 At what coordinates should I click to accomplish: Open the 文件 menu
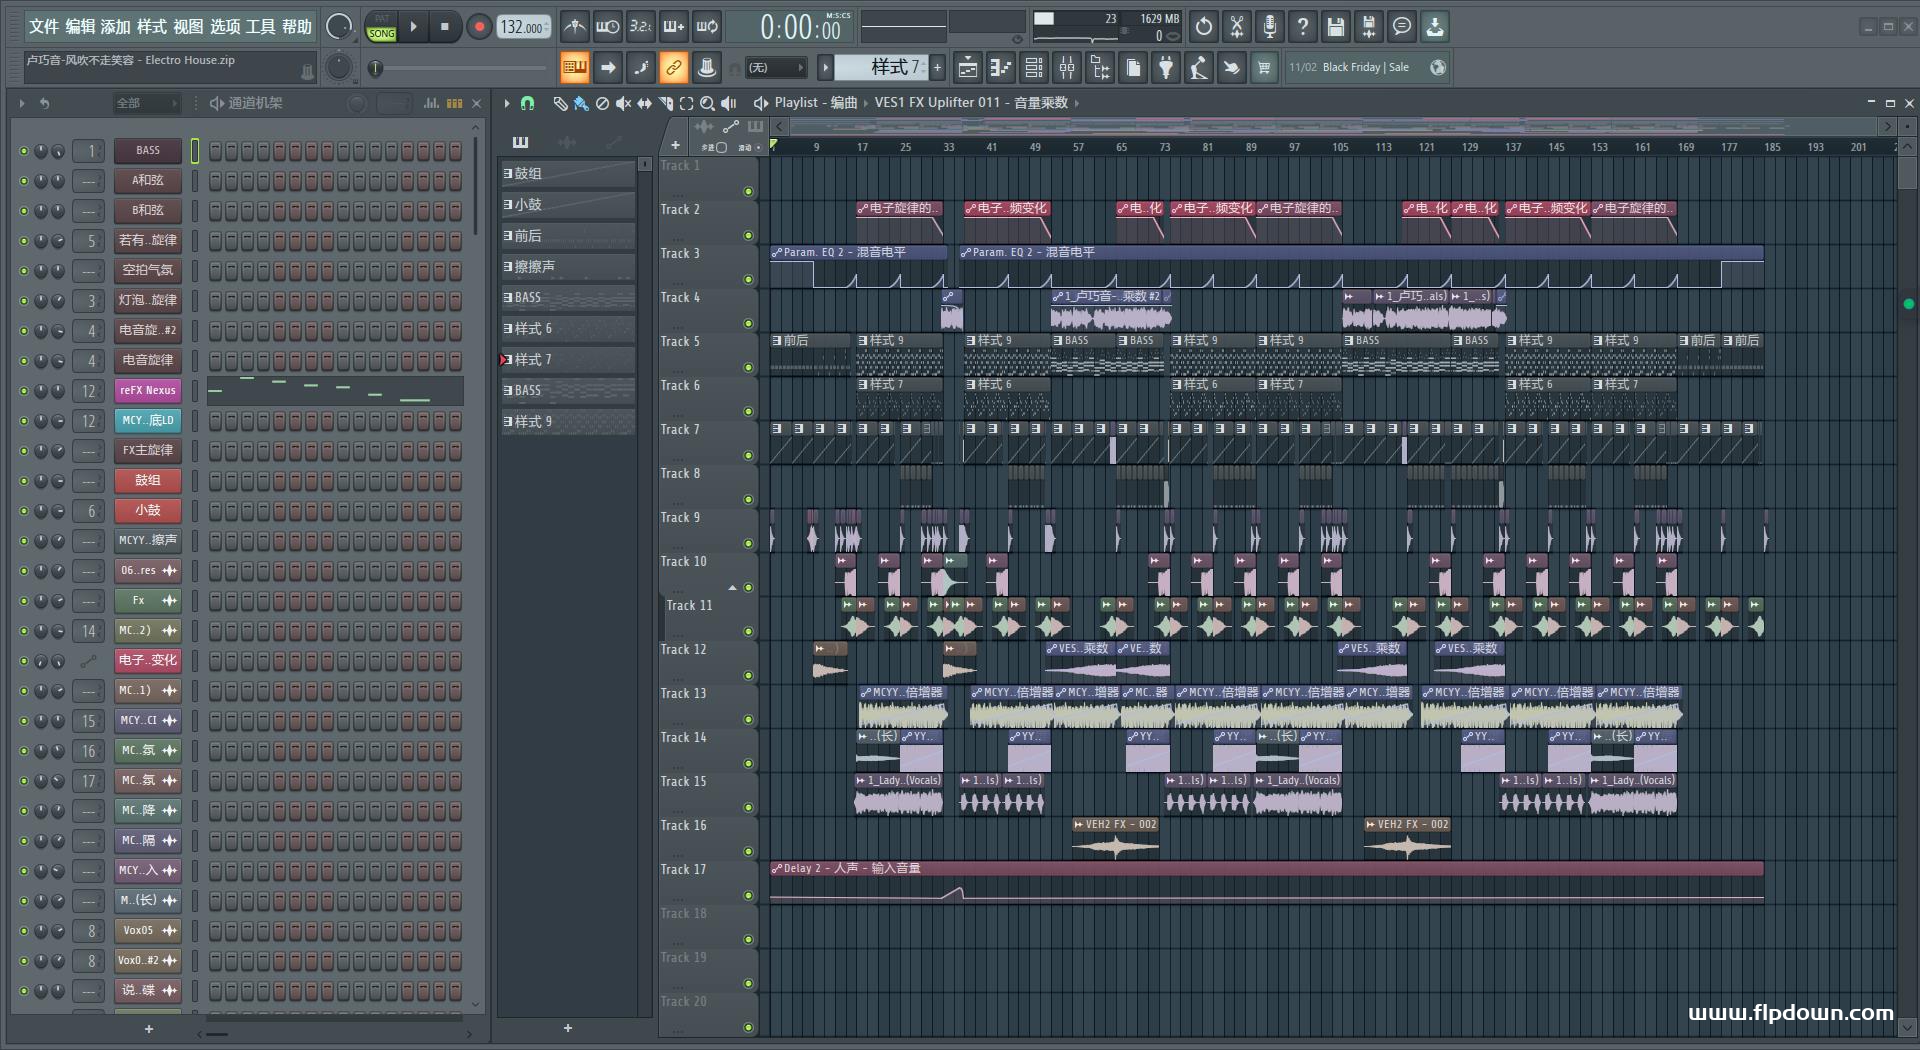pyautogui.click(x=44, y=27)
